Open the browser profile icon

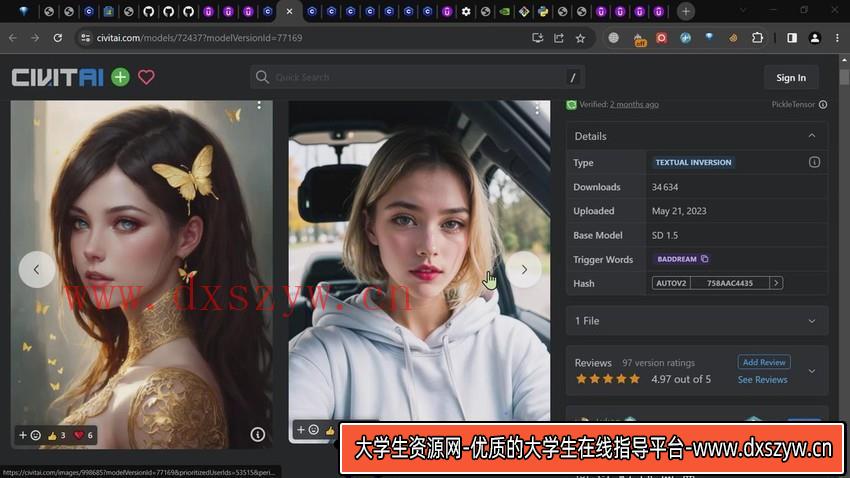814,38
